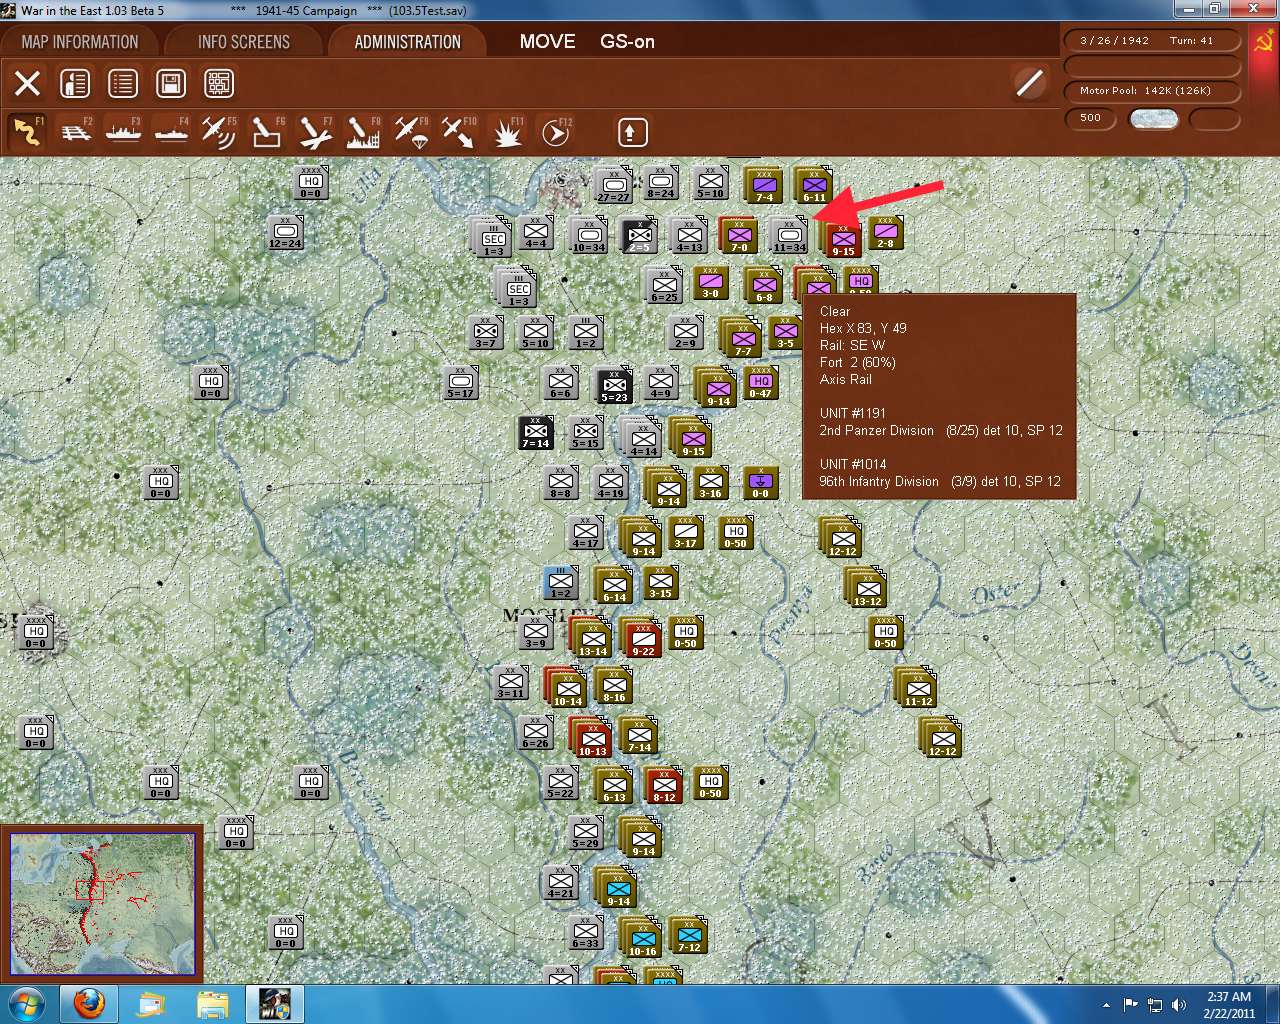This screenshot has height=1024, width=1280.
Task: Click the Motor Pool 142K readout
Action: click(x=1152, y=91)
